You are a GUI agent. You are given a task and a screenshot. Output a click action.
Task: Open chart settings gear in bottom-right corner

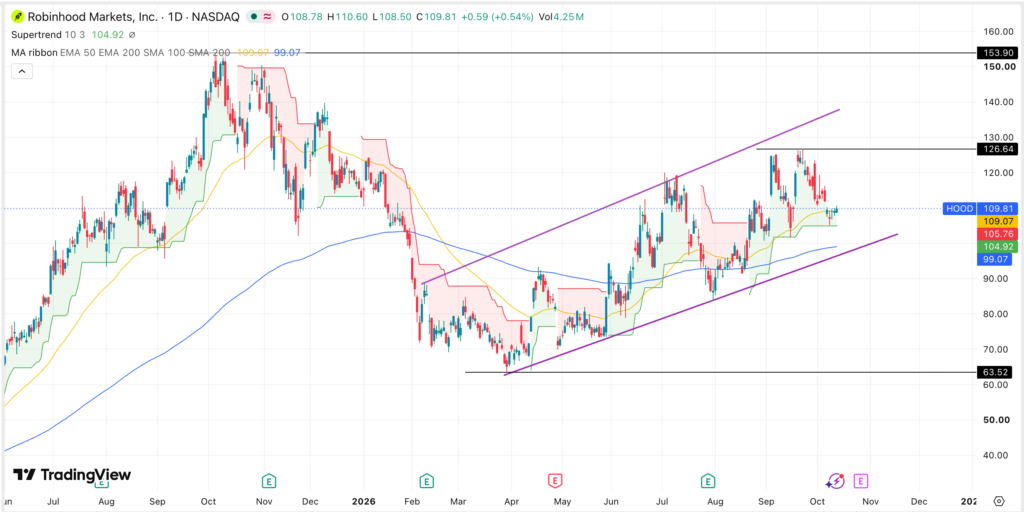997,502
